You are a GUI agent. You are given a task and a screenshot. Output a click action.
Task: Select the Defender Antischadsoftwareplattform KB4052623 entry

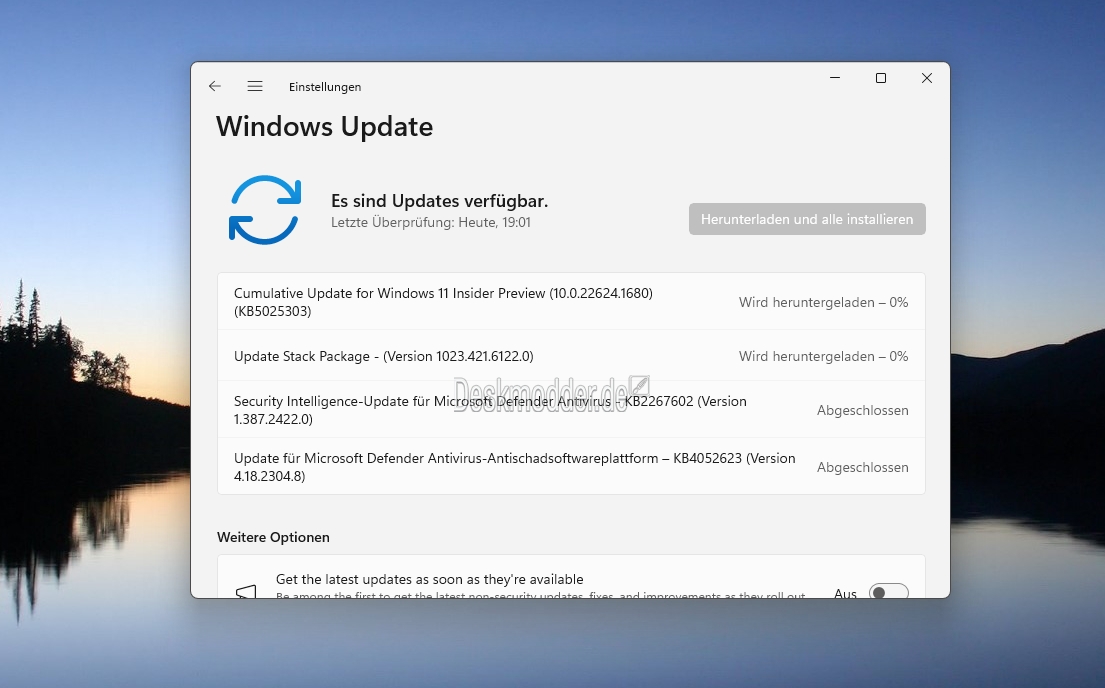[x=571, y=467]
